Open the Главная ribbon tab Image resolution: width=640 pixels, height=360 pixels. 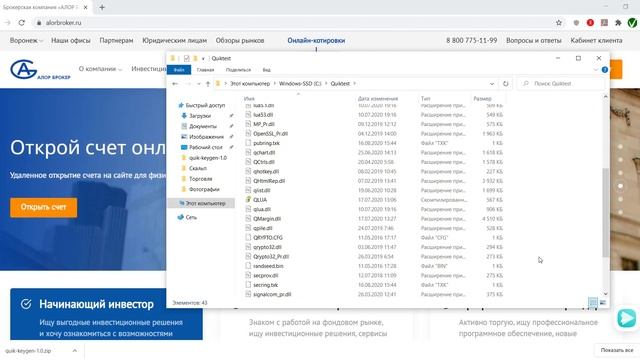[205, 70]
